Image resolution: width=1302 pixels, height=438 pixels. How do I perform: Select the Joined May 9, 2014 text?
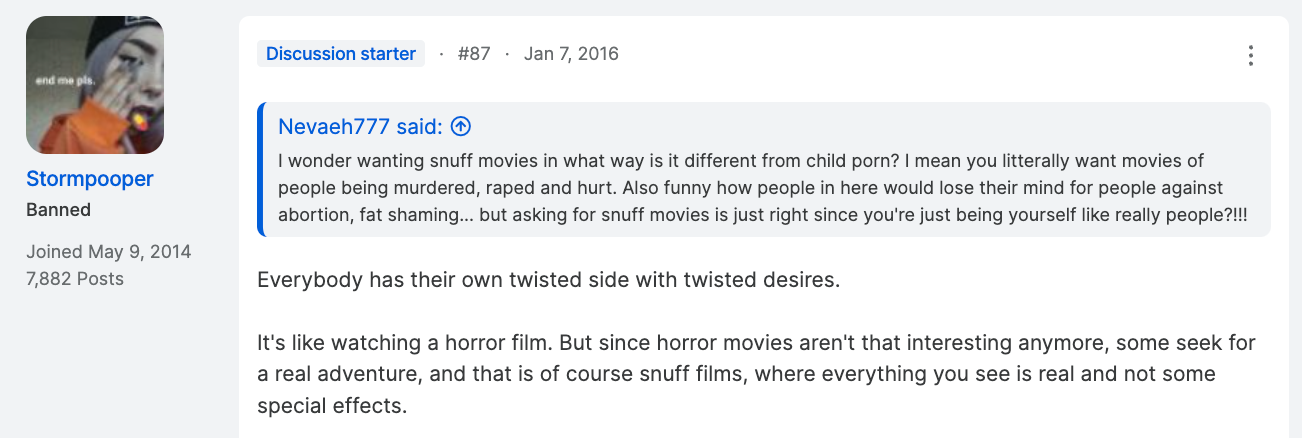coord(108,251)
